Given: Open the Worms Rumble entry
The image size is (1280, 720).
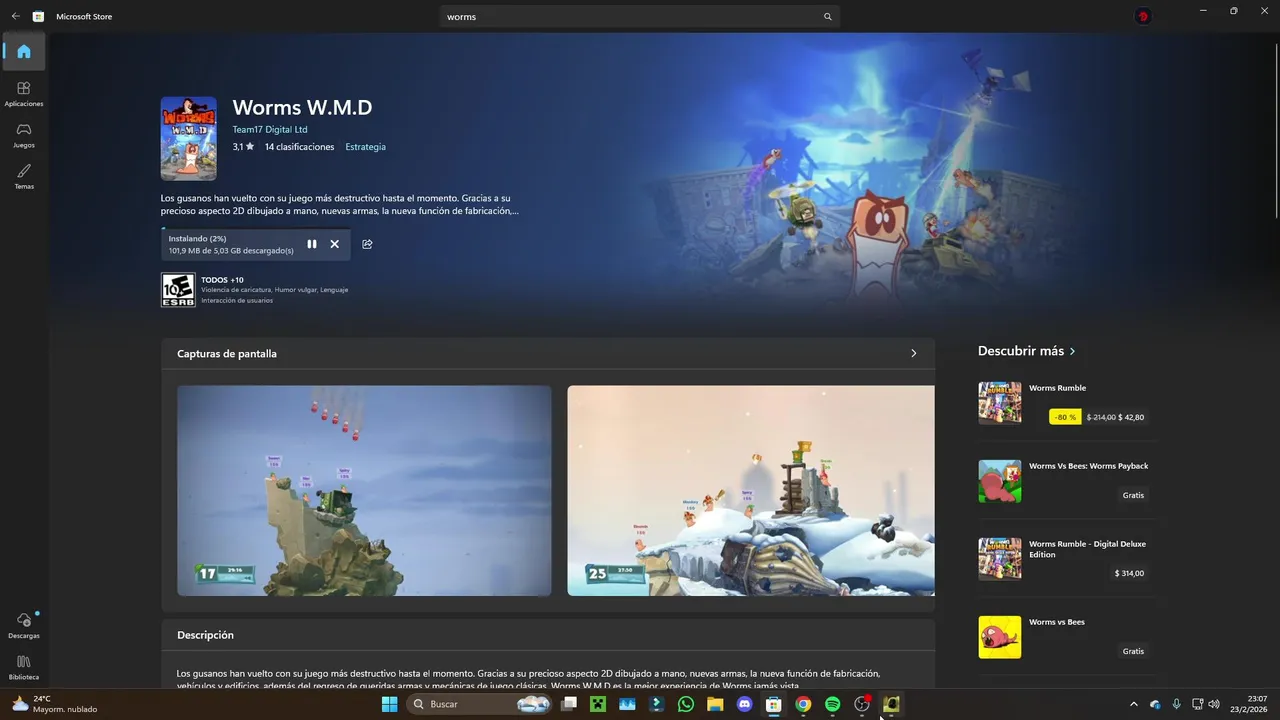Looking at the screenshot, I should pos(1066,403).
